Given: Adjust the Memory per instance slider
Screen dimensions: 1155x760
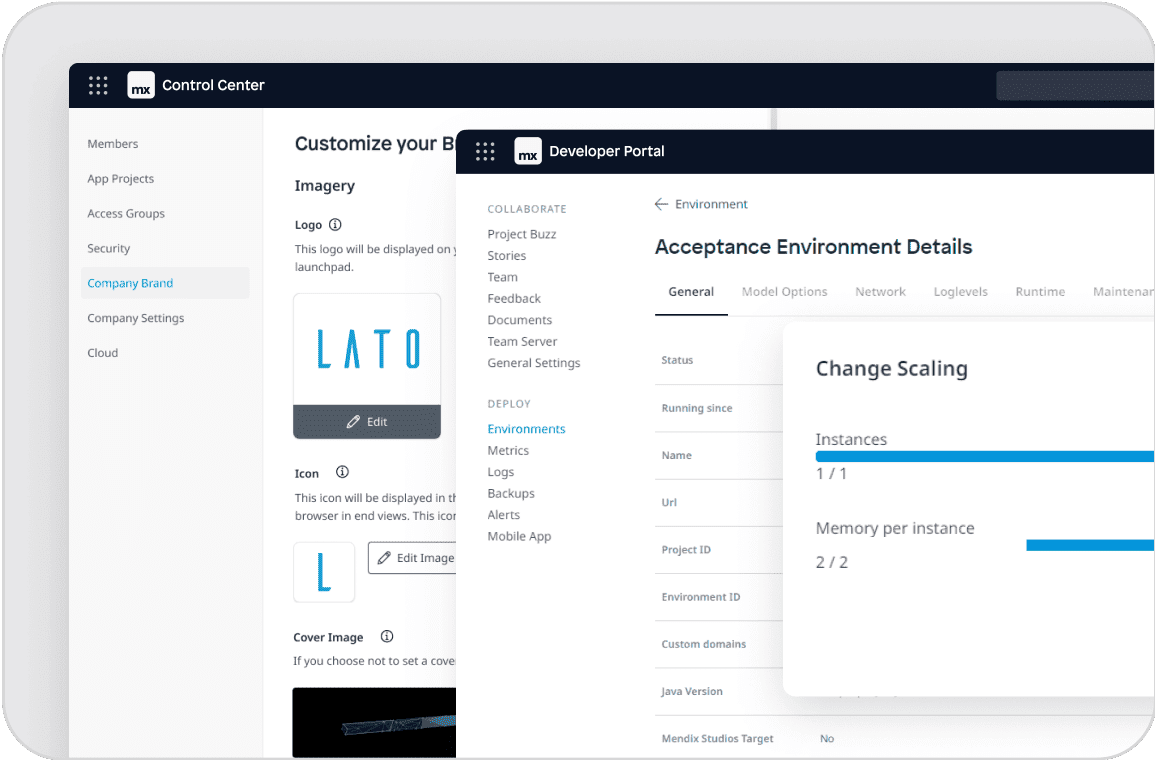Looking at the screenshot, I should [1090, 545].
